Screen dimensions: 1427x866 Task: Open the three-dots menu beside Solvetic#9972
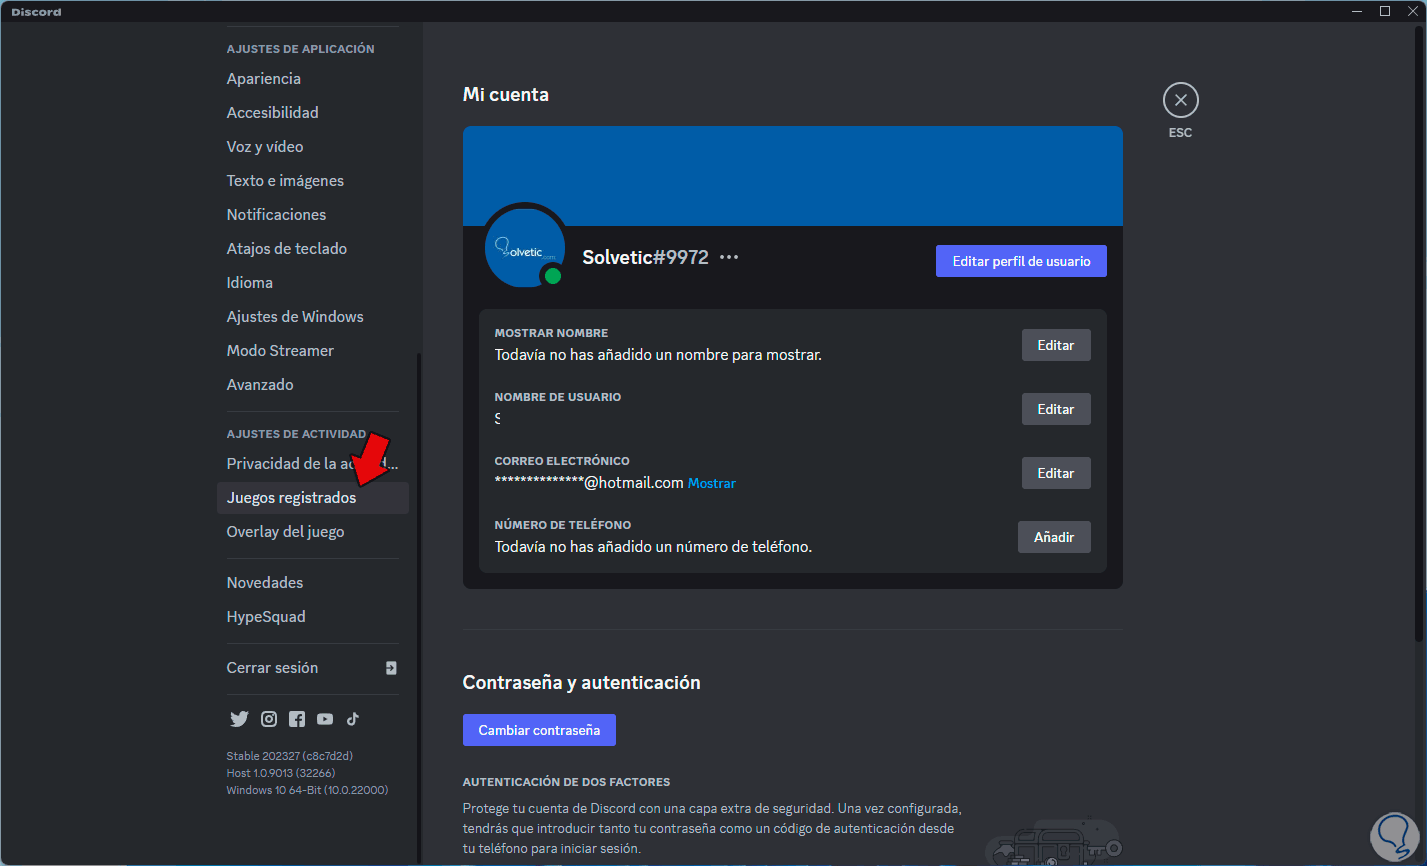coord(729,257)
